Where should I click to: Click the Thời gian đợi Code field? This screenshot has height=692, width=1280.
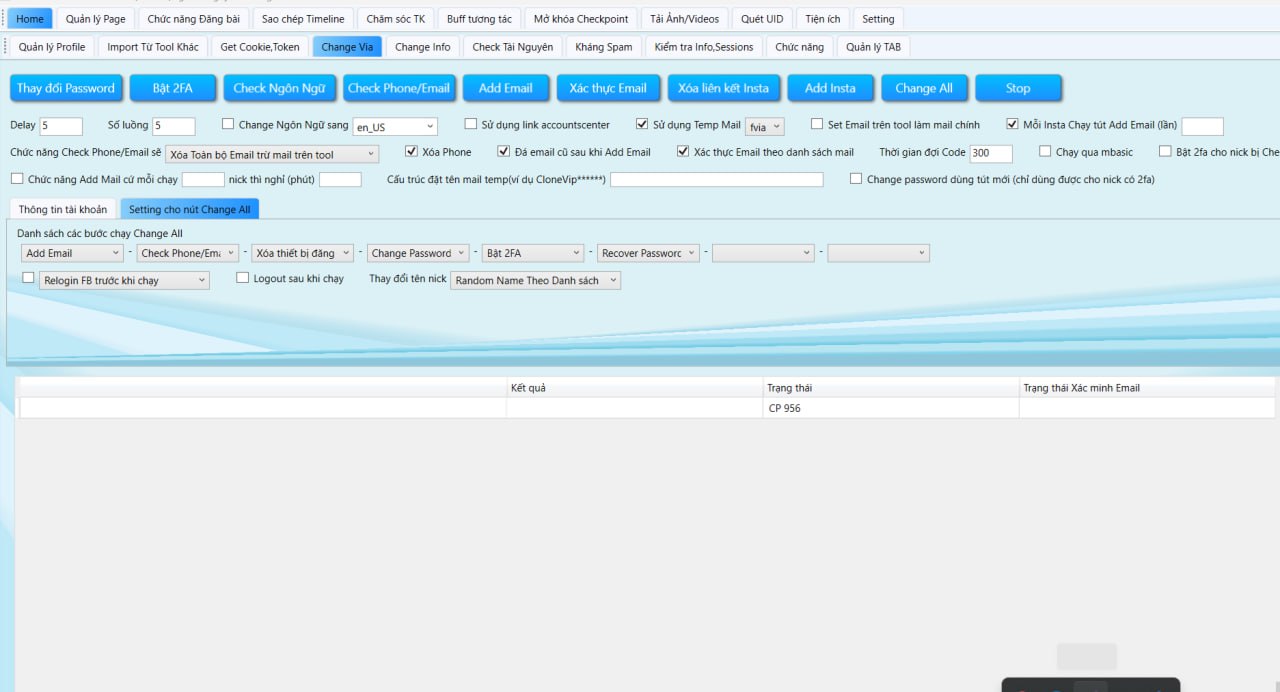point(990,154)
